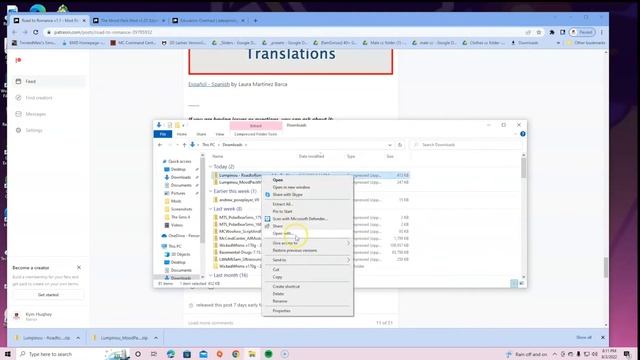This screenshot has width=640, height=360.
Task: Bookmark this page with star icon
Action: [539, 32]
